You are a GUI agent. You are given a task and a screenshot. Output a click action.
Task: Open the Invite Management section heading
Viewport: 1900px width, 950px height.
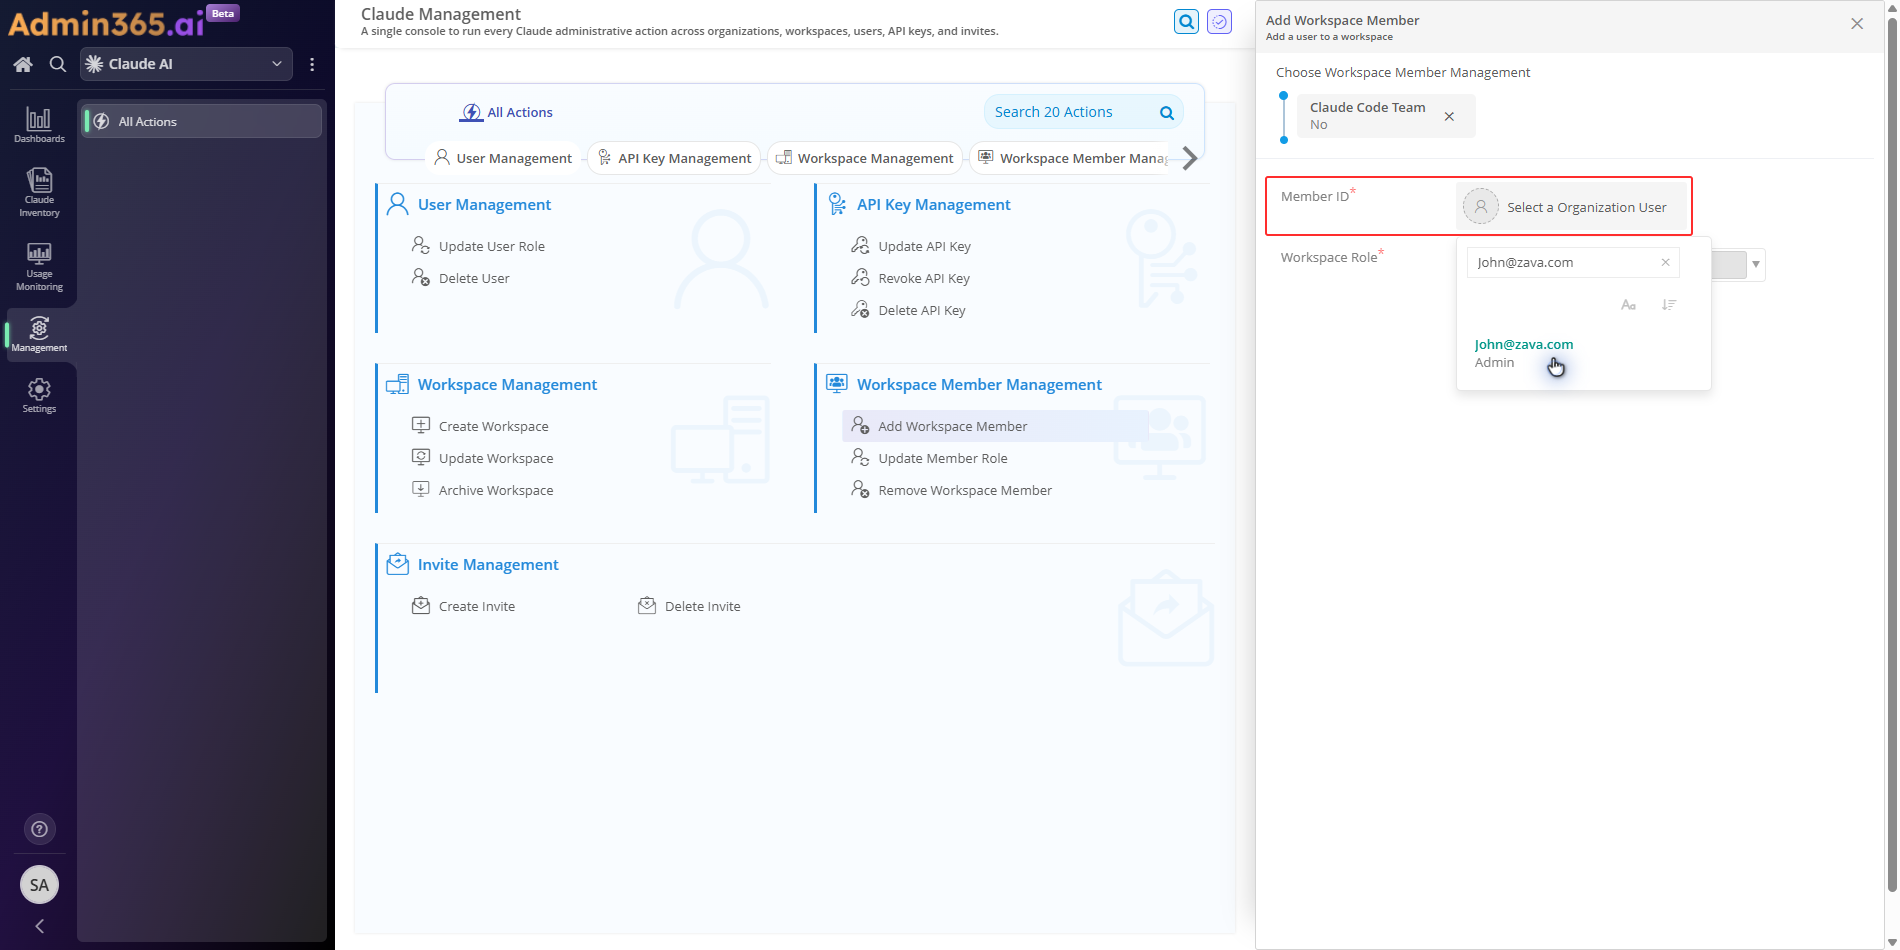[488, 564]
